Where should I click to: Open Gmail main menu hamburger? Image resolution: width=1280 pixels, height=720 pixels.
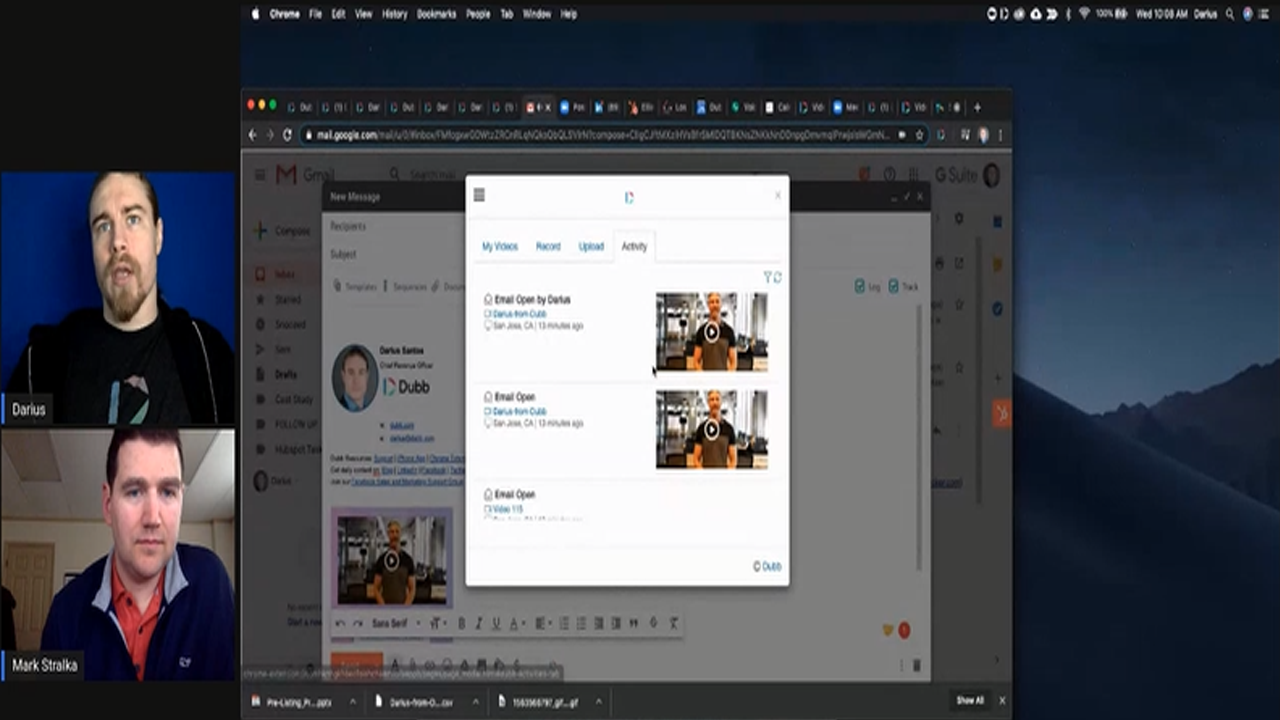[x=260, y=175]
